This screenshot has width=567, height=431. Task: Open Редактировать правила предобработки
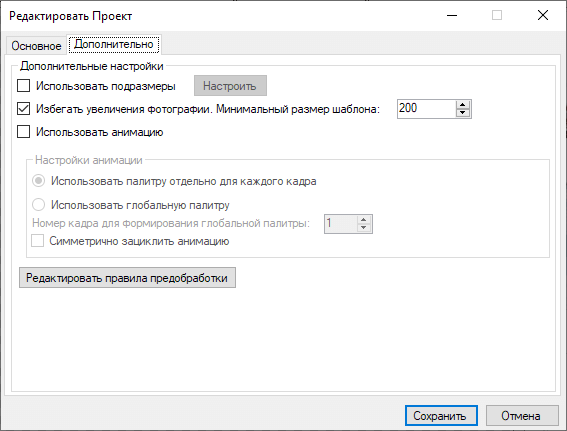pyautogui.click(x=127, y=278)
